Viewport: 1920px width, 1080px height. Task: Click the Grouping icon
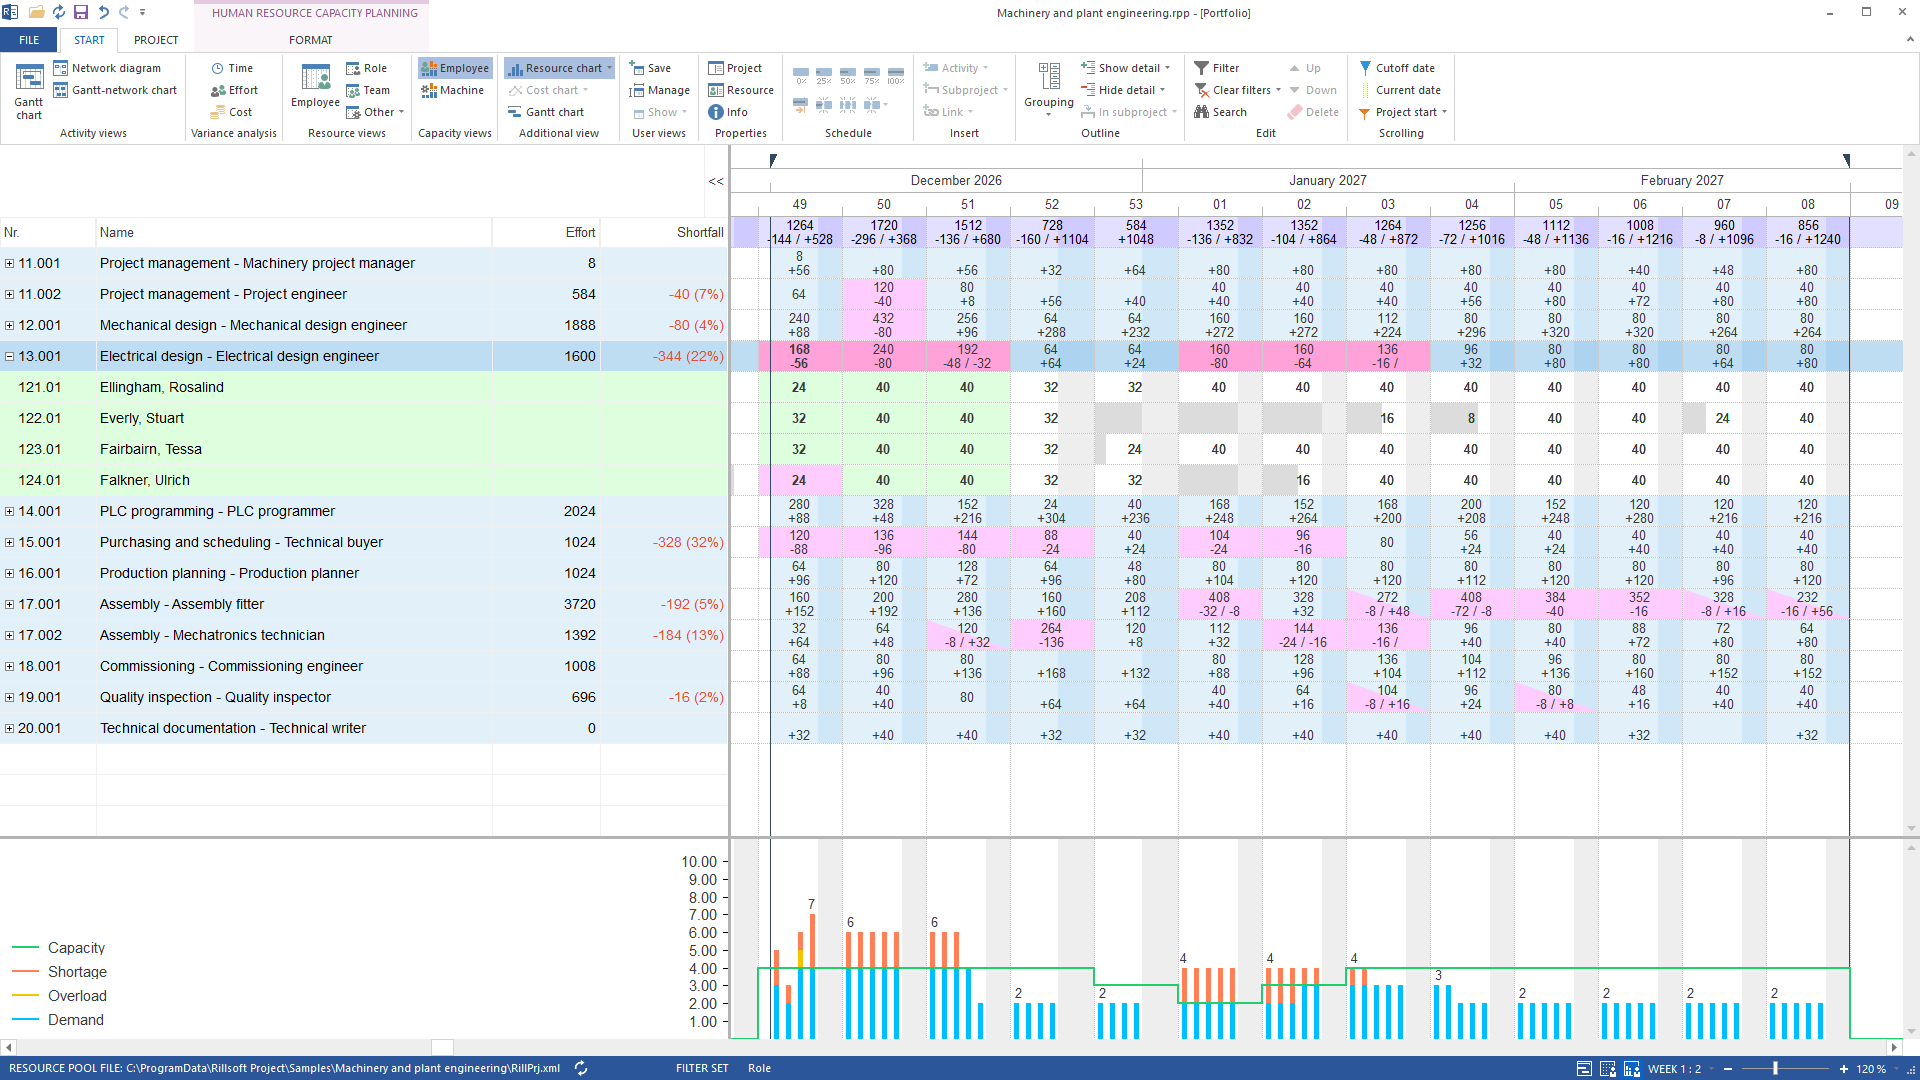click(x=1049, y=88)
